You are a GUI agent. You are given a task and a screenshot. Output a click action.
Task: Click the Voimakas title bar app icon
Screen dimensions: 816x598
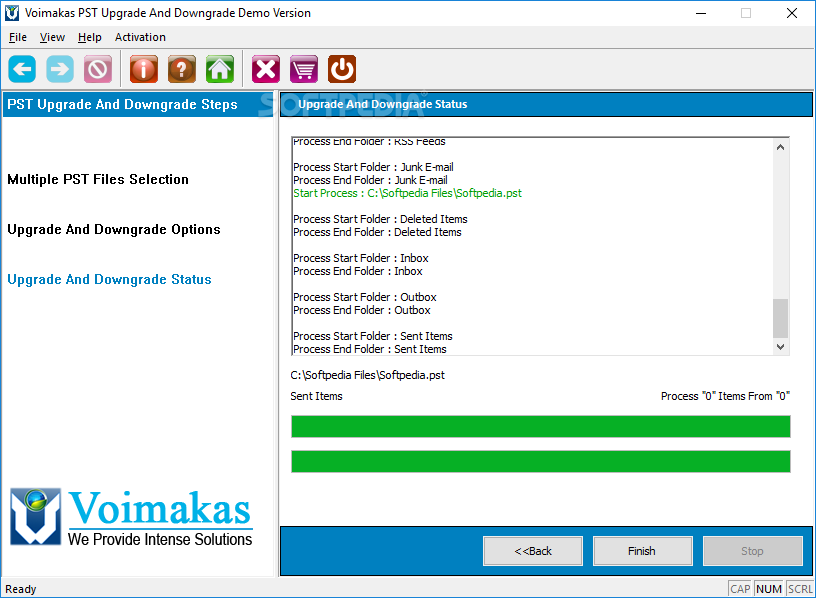[12, 13]
